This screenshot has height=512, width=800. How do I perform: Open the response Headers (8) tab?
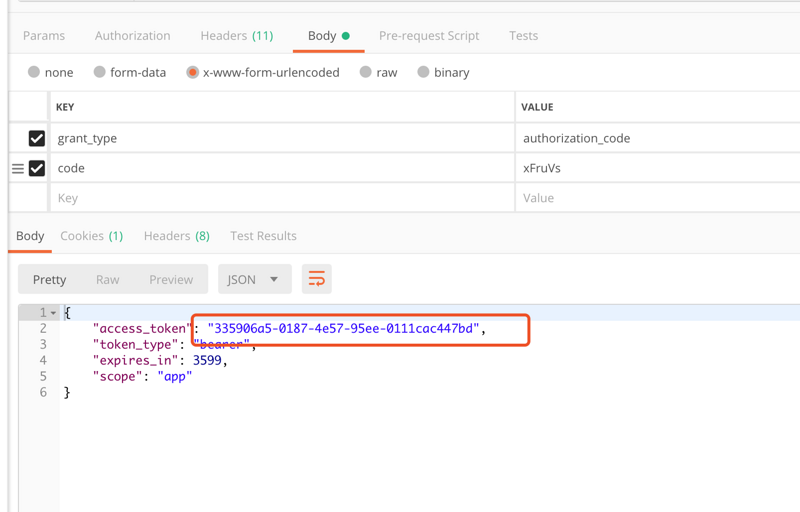pyautogui.click(x=177, y=236)
